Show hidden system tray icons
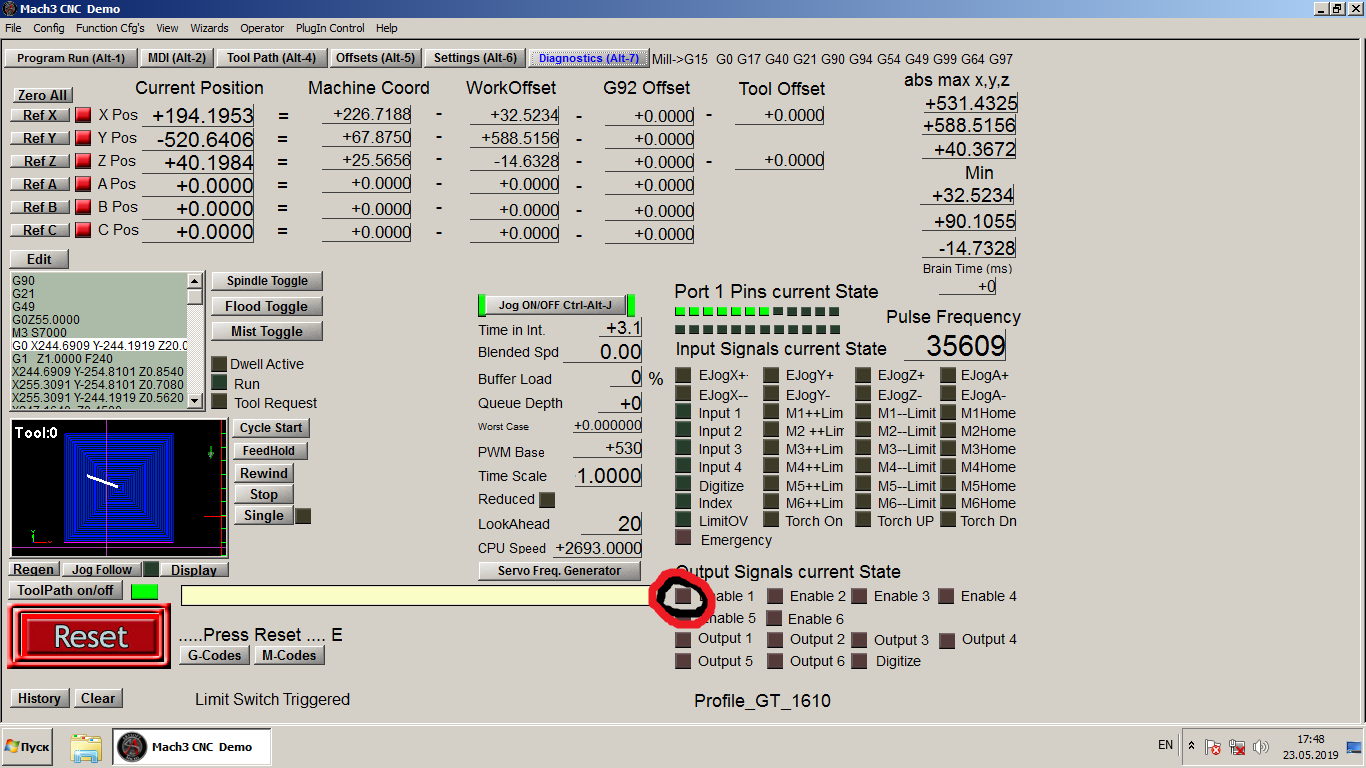Image resolution: width=1366 pixels, height=768 pixels. coord(1190,746)
